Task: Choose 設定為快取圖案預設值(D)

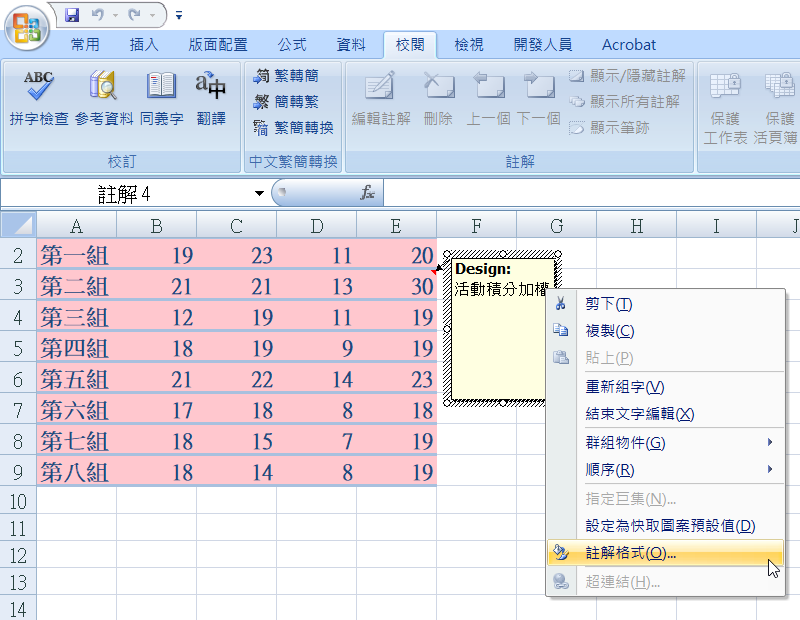Action: pyautogui.click(x=665, y=526)
